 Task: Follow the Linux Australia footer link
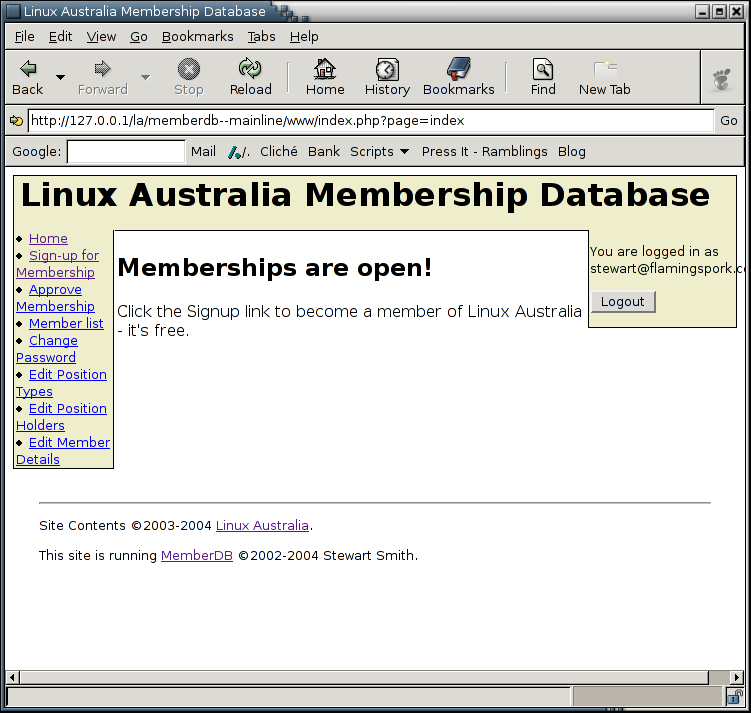(262, 526)
